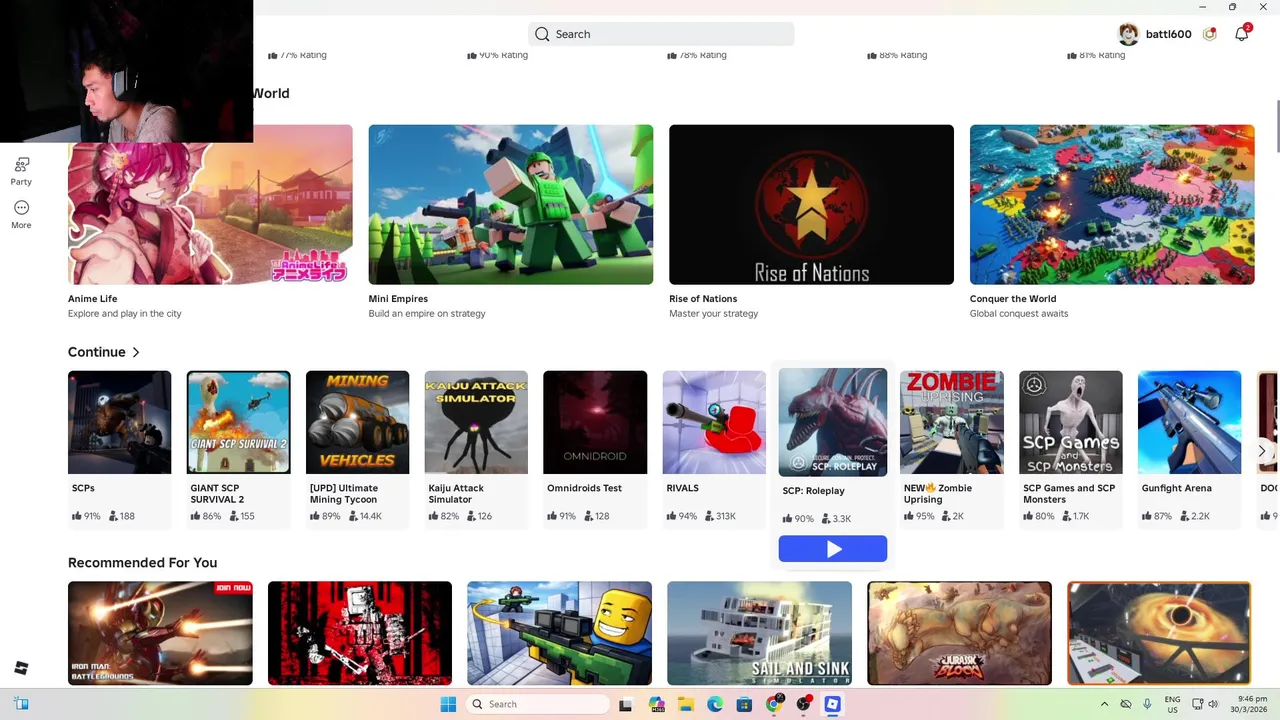Click the Rise of Nations title text

703,299
